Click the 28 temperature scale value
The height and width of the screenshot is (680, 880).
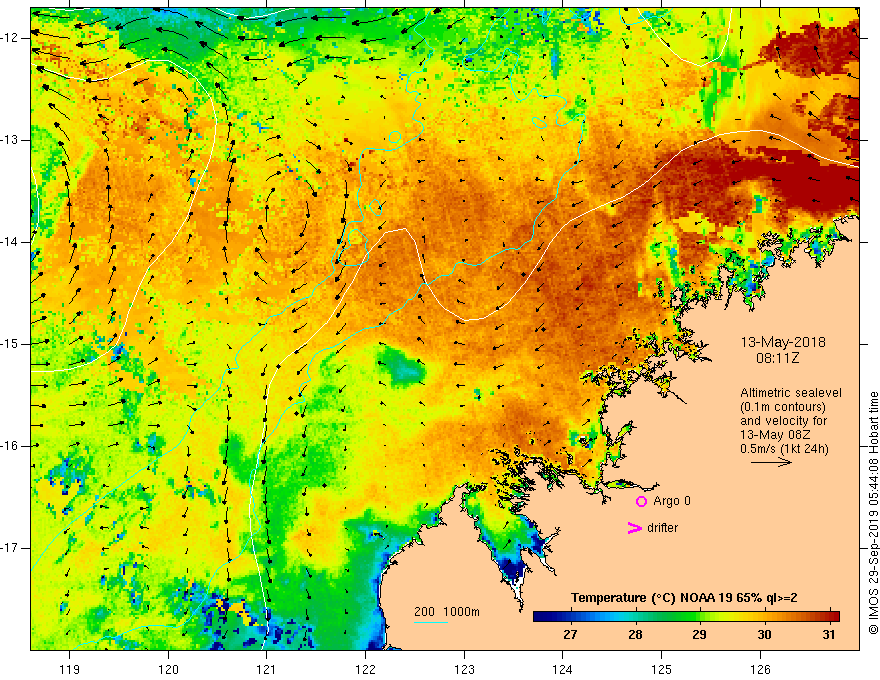pos(635,635)
